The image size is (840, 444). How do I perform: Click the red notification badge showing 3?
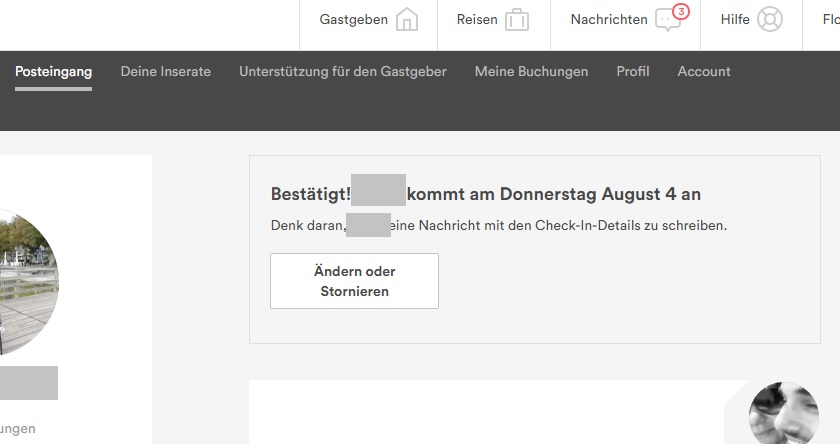tap(681, 12)
